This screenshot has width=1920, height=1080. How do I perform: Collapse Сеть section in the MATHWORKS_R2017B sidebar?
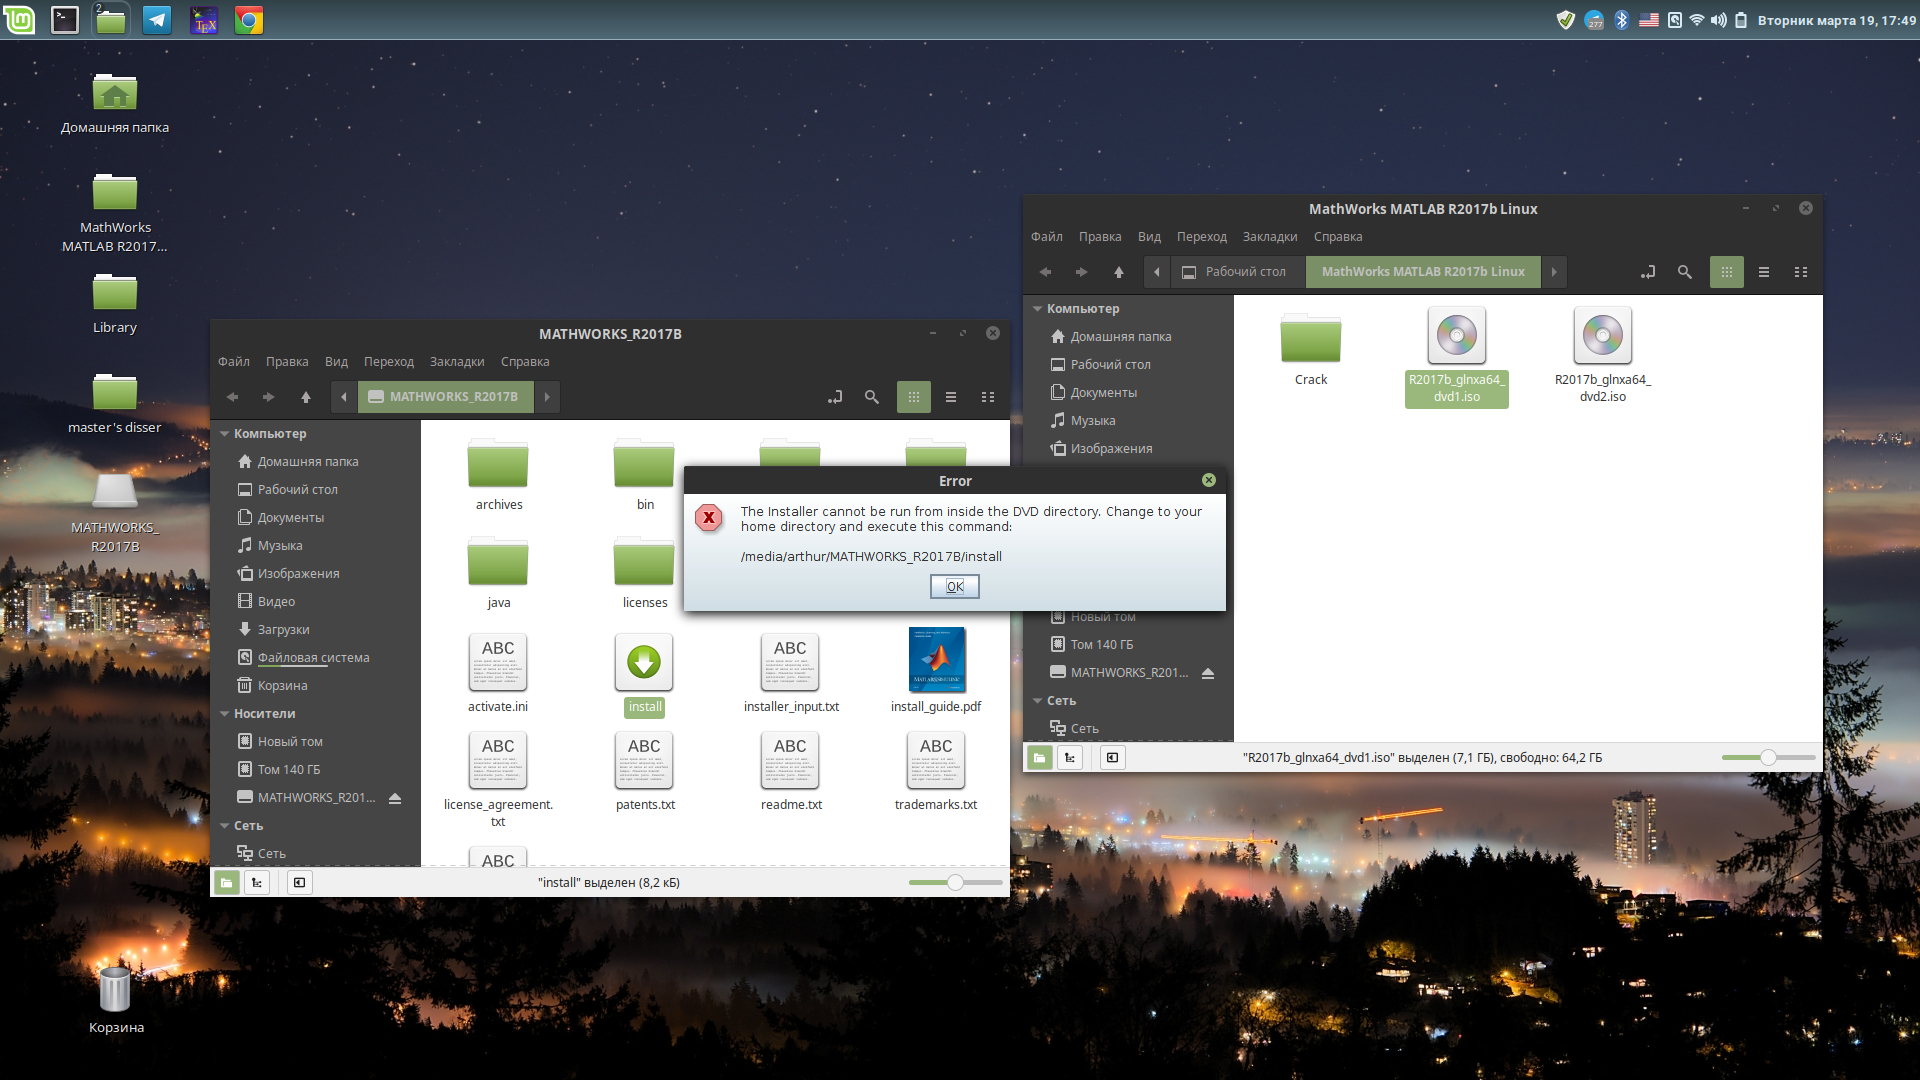click(225, 826)
